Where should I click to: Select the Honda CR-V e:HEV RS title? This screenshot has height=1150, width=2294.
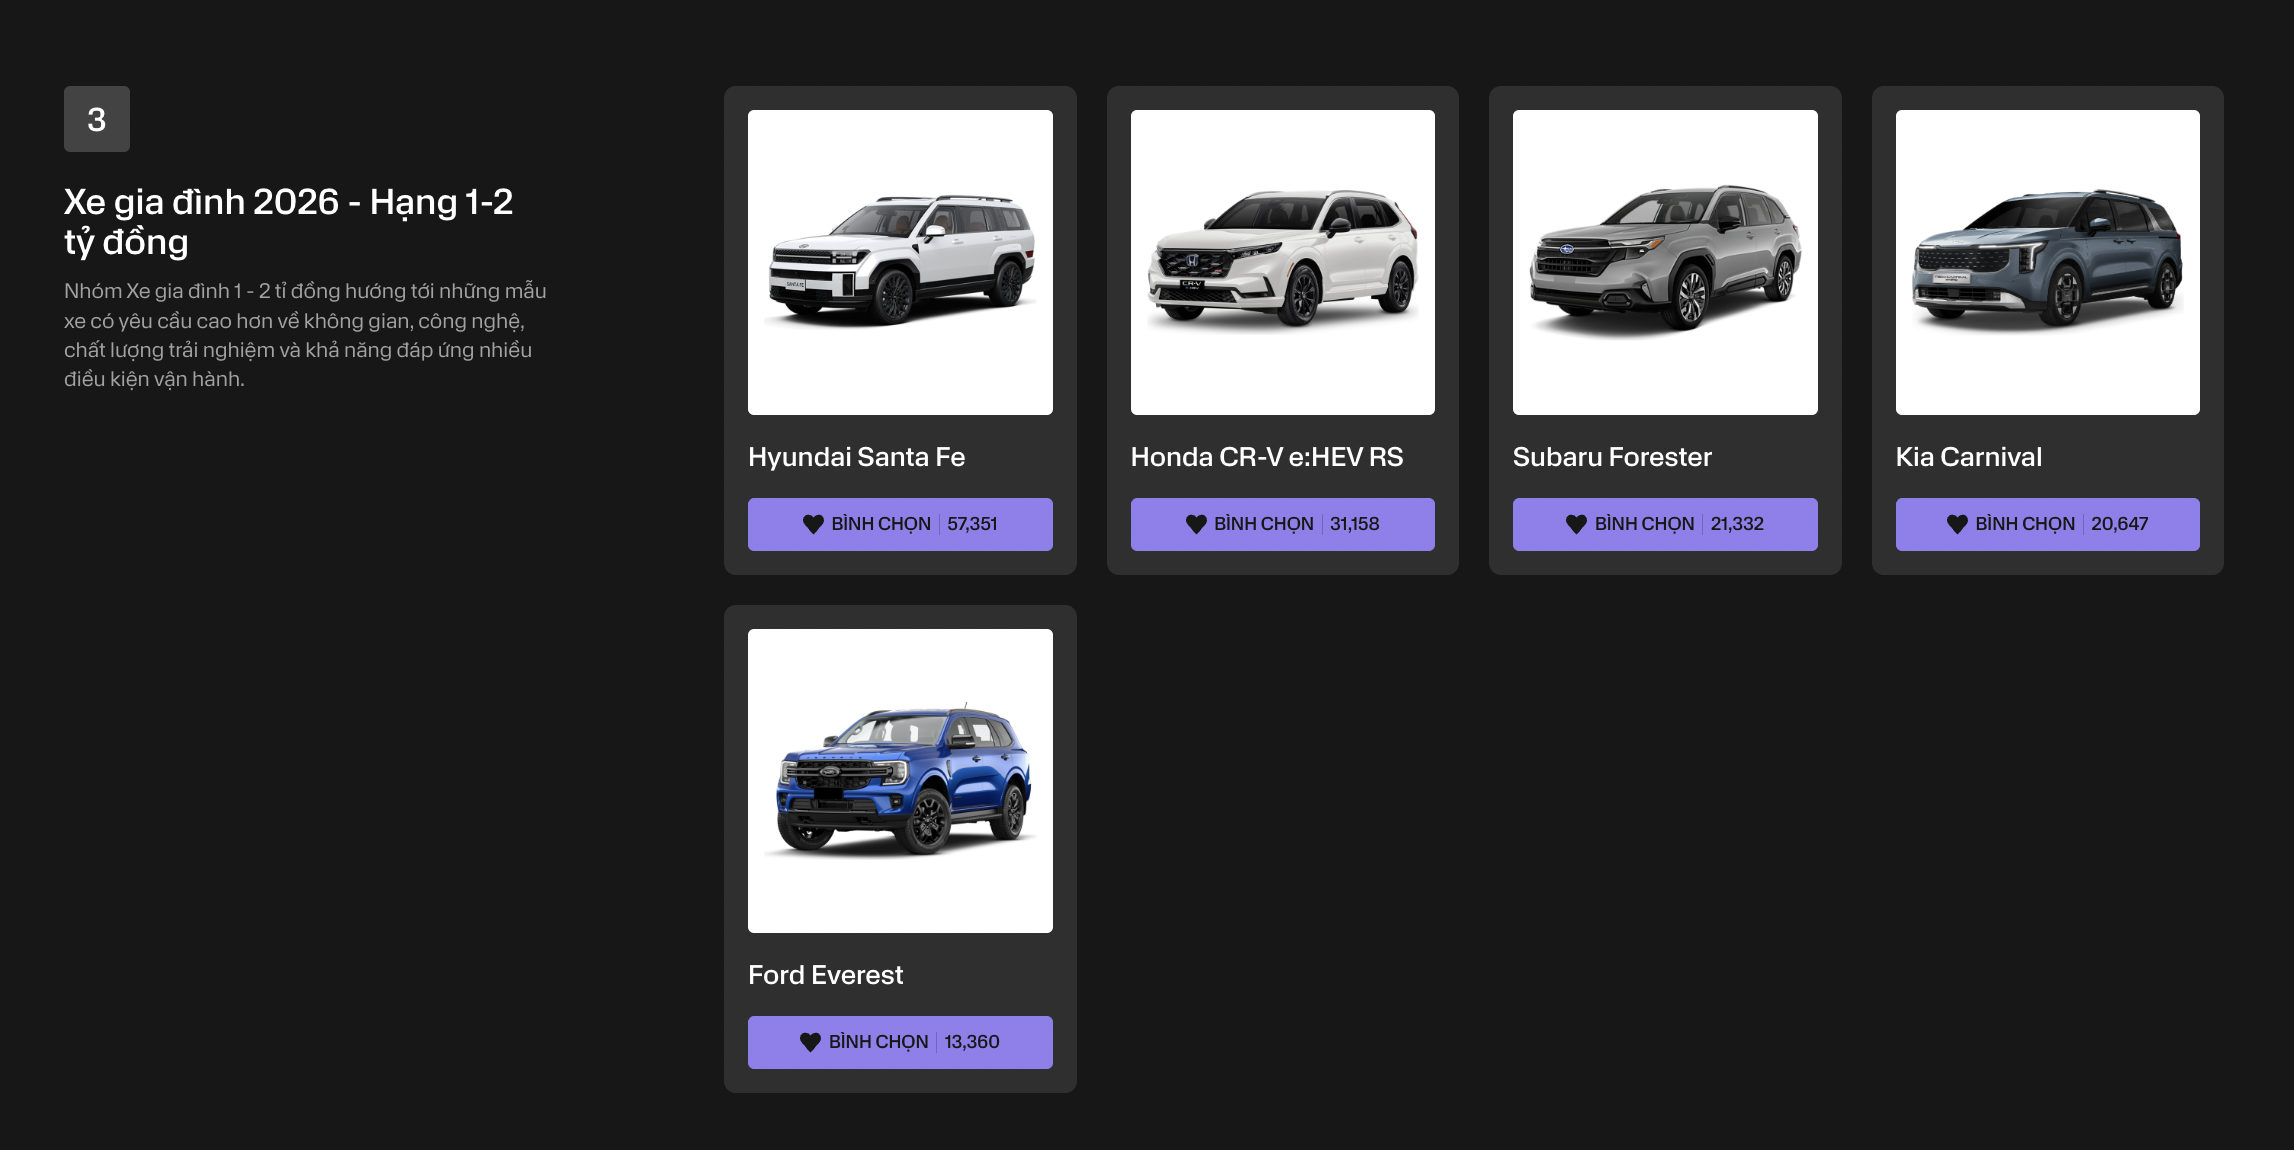click(1266, 457)
